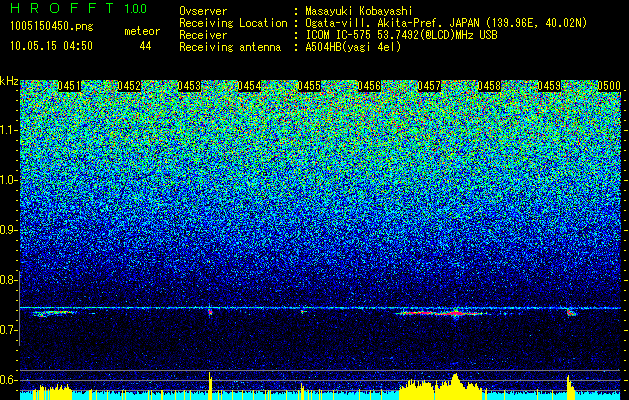629x400 pixels.
Task: Click the meteor echo just before 0451
Action: tap(53, 313)
